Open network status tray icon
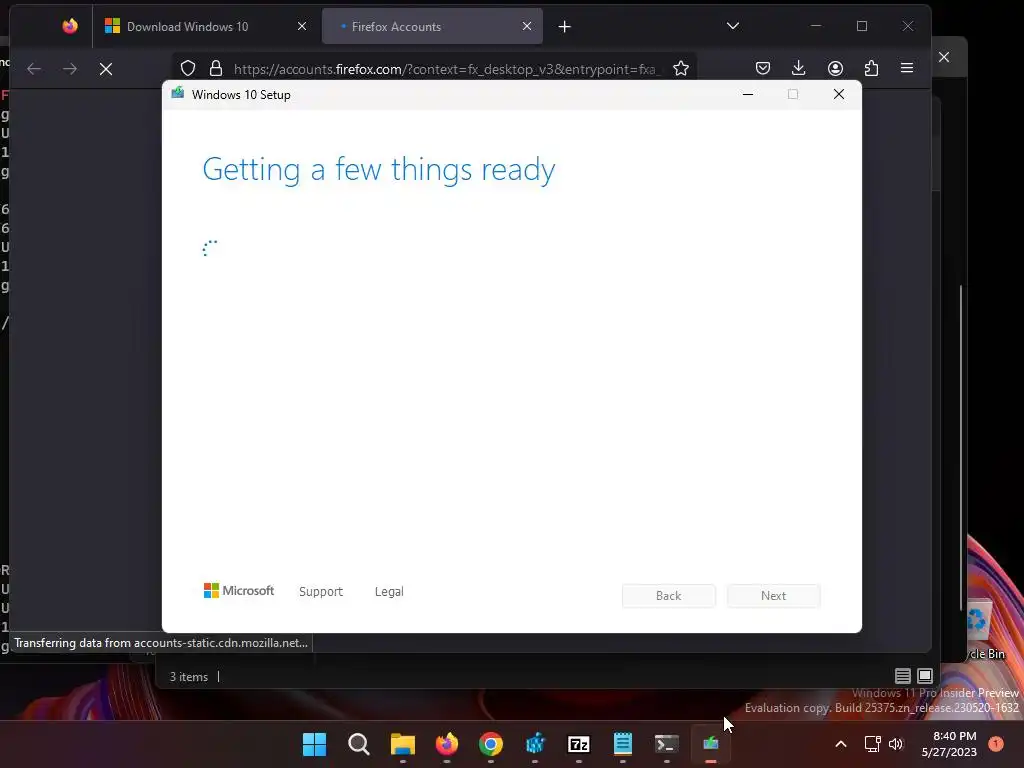Image resolution: width=1024 pixels, height=768 pixels. [x=872, y=744]
